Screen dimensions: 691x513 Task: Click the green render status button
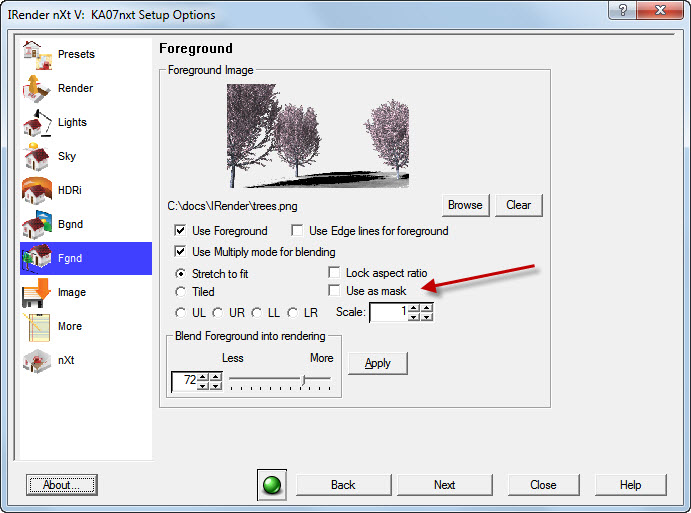(271, 485)
